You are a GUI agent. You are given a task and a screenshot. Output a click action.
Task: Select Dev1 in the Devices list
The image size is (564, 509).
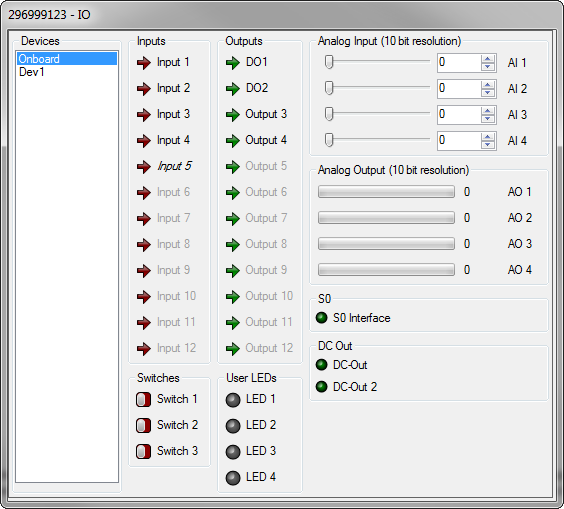tap(67, 72)
